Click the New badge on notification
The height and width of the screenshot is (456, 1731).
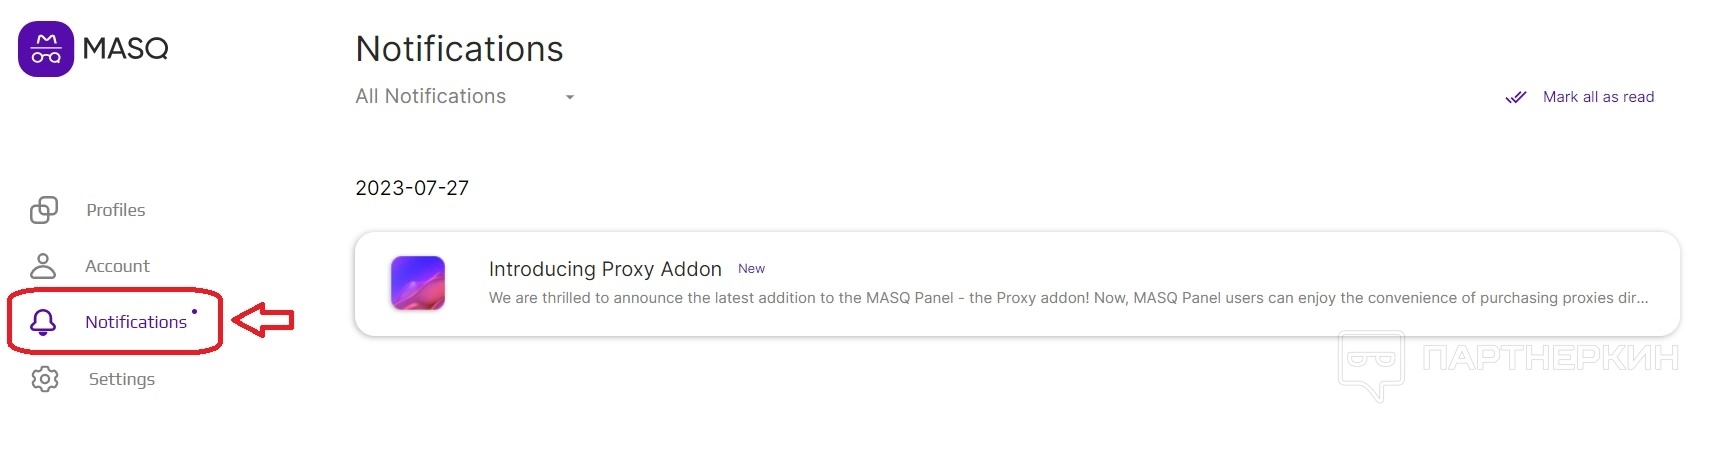point(751,269)
